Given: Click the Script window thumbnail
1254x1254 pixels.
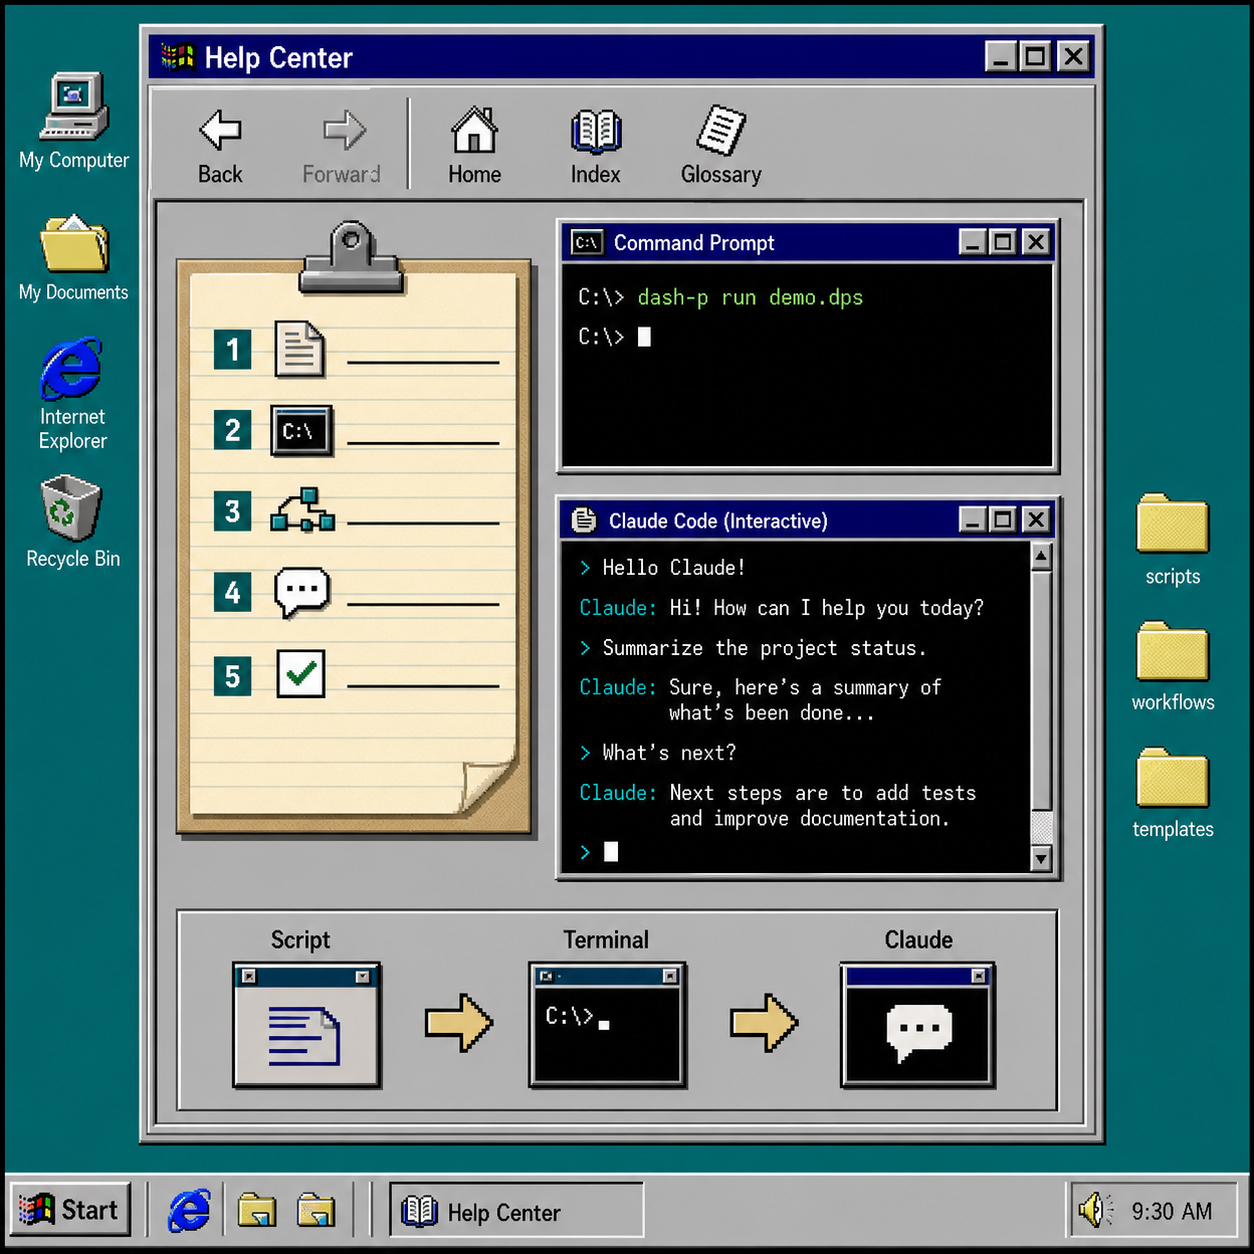Looking at the screenshot, I should tap(306, 1025).
